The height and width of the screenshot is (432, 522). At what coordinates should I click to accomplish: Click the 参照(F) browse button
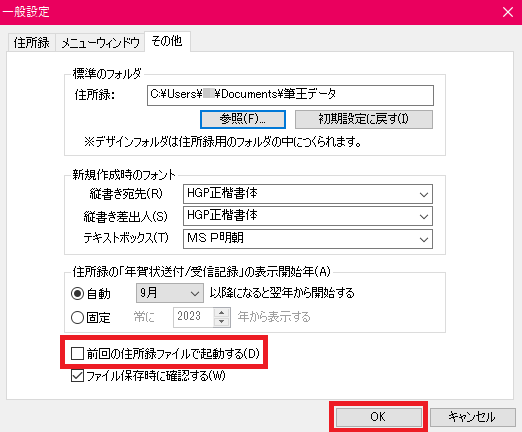pyautogui.click(x=243, y=119)
